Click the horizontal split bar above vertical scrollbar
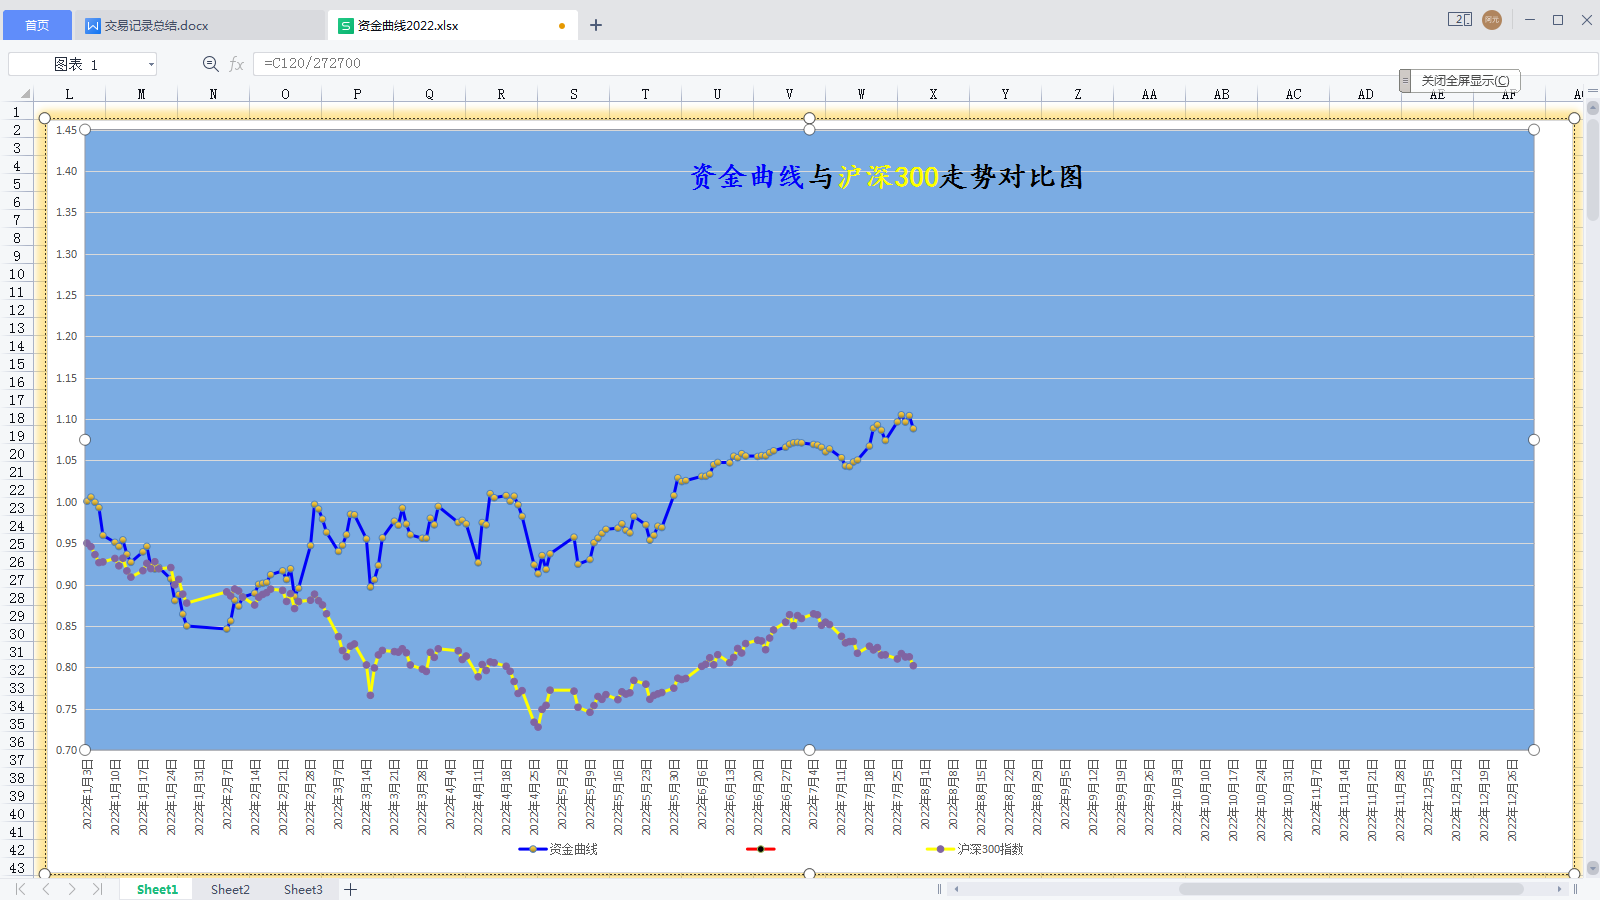The width and height of the screenshot is (1600, 900). coord(1592,90)
